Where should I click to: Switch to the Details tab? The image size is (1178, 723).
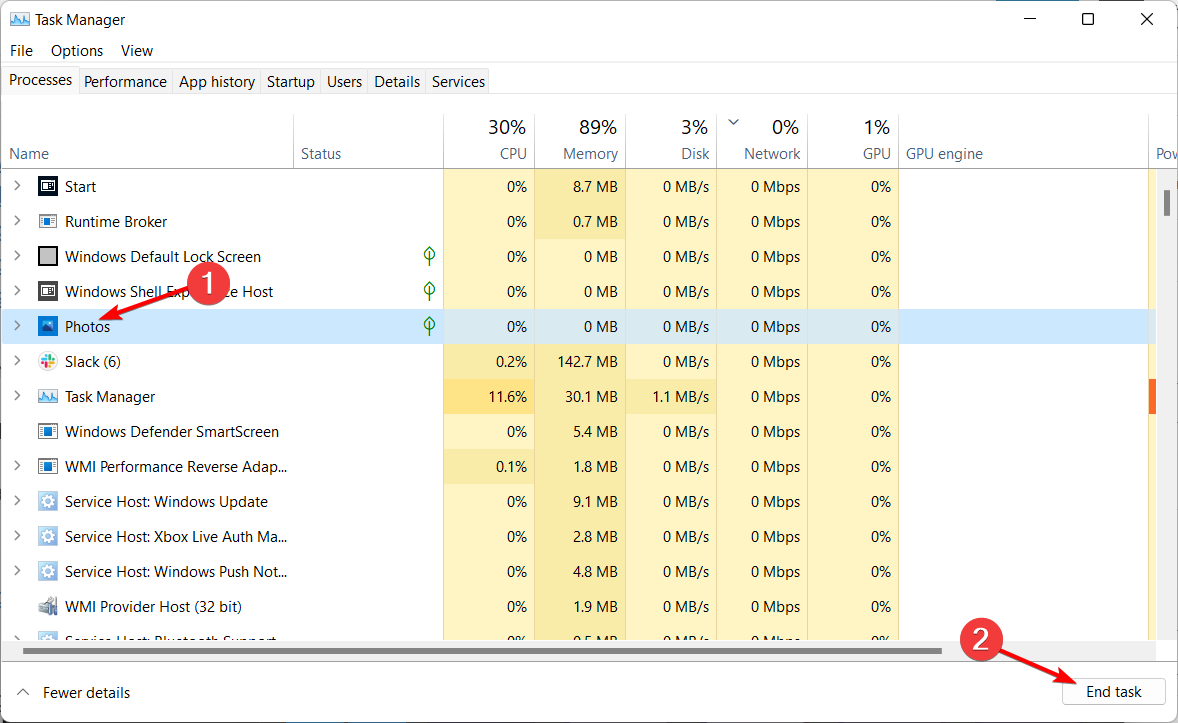pos(397,81)
